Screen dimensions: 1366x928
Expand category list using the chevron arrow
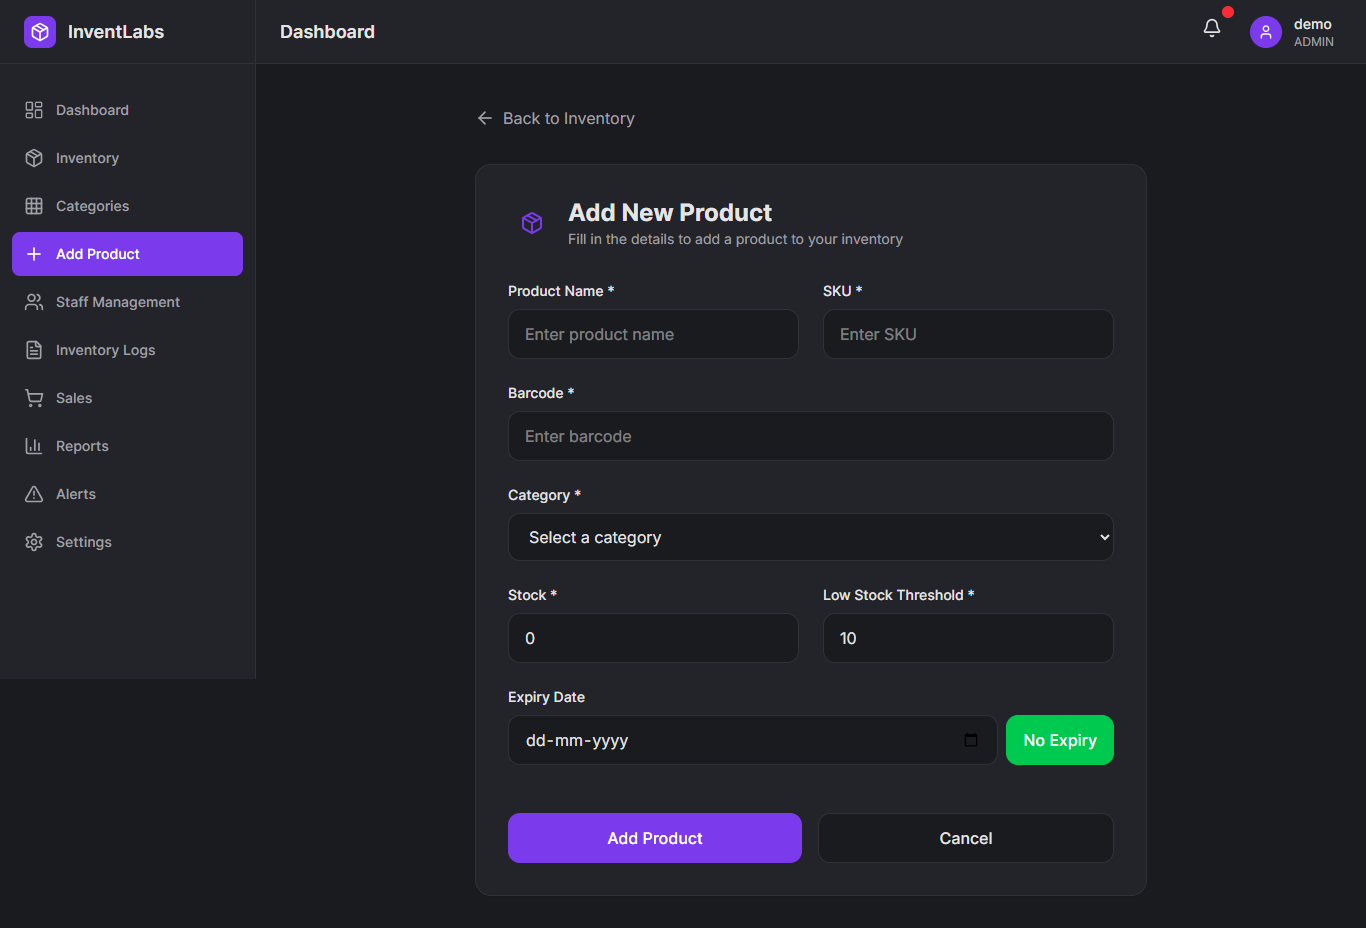coord(1104,537)
